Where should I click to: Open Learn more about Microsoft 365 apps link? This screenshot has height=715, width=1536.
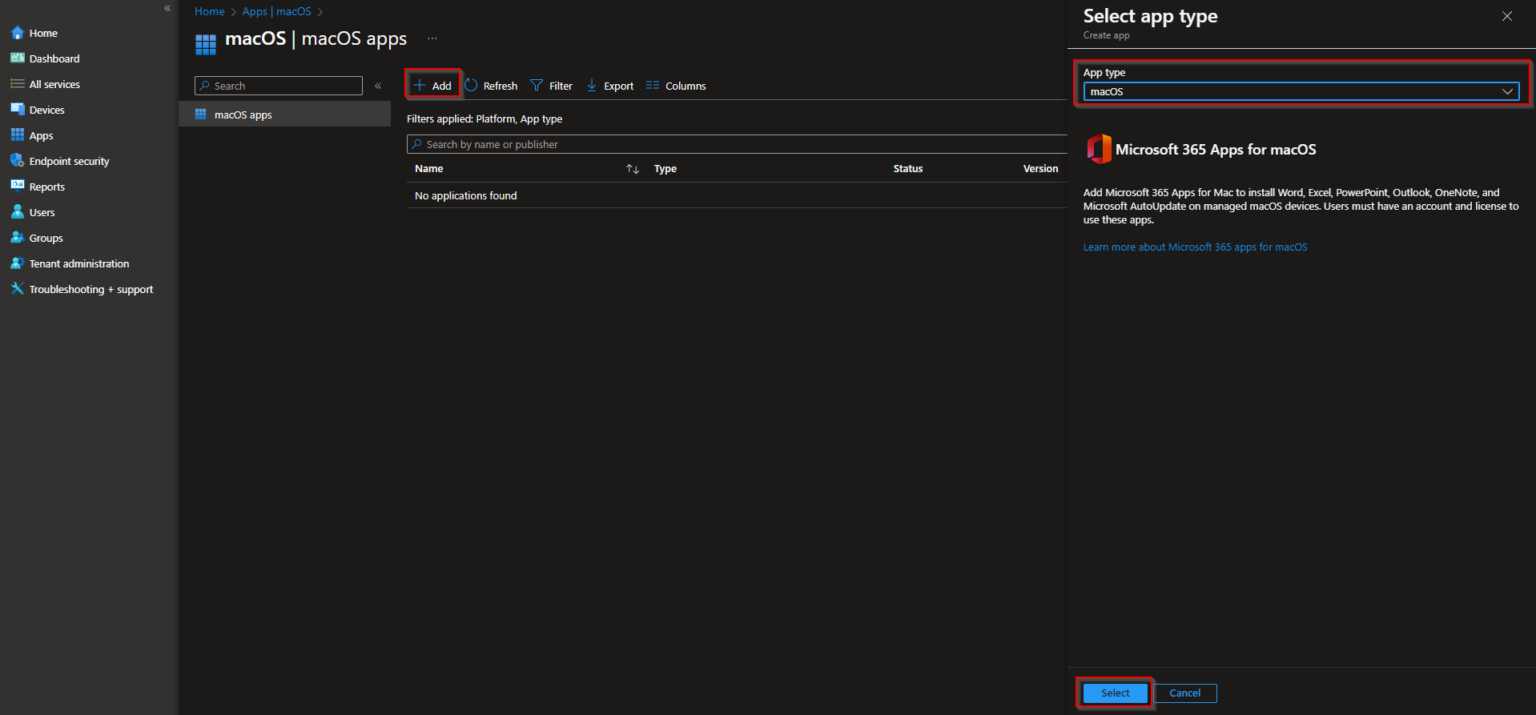(x=1195, y=247)
